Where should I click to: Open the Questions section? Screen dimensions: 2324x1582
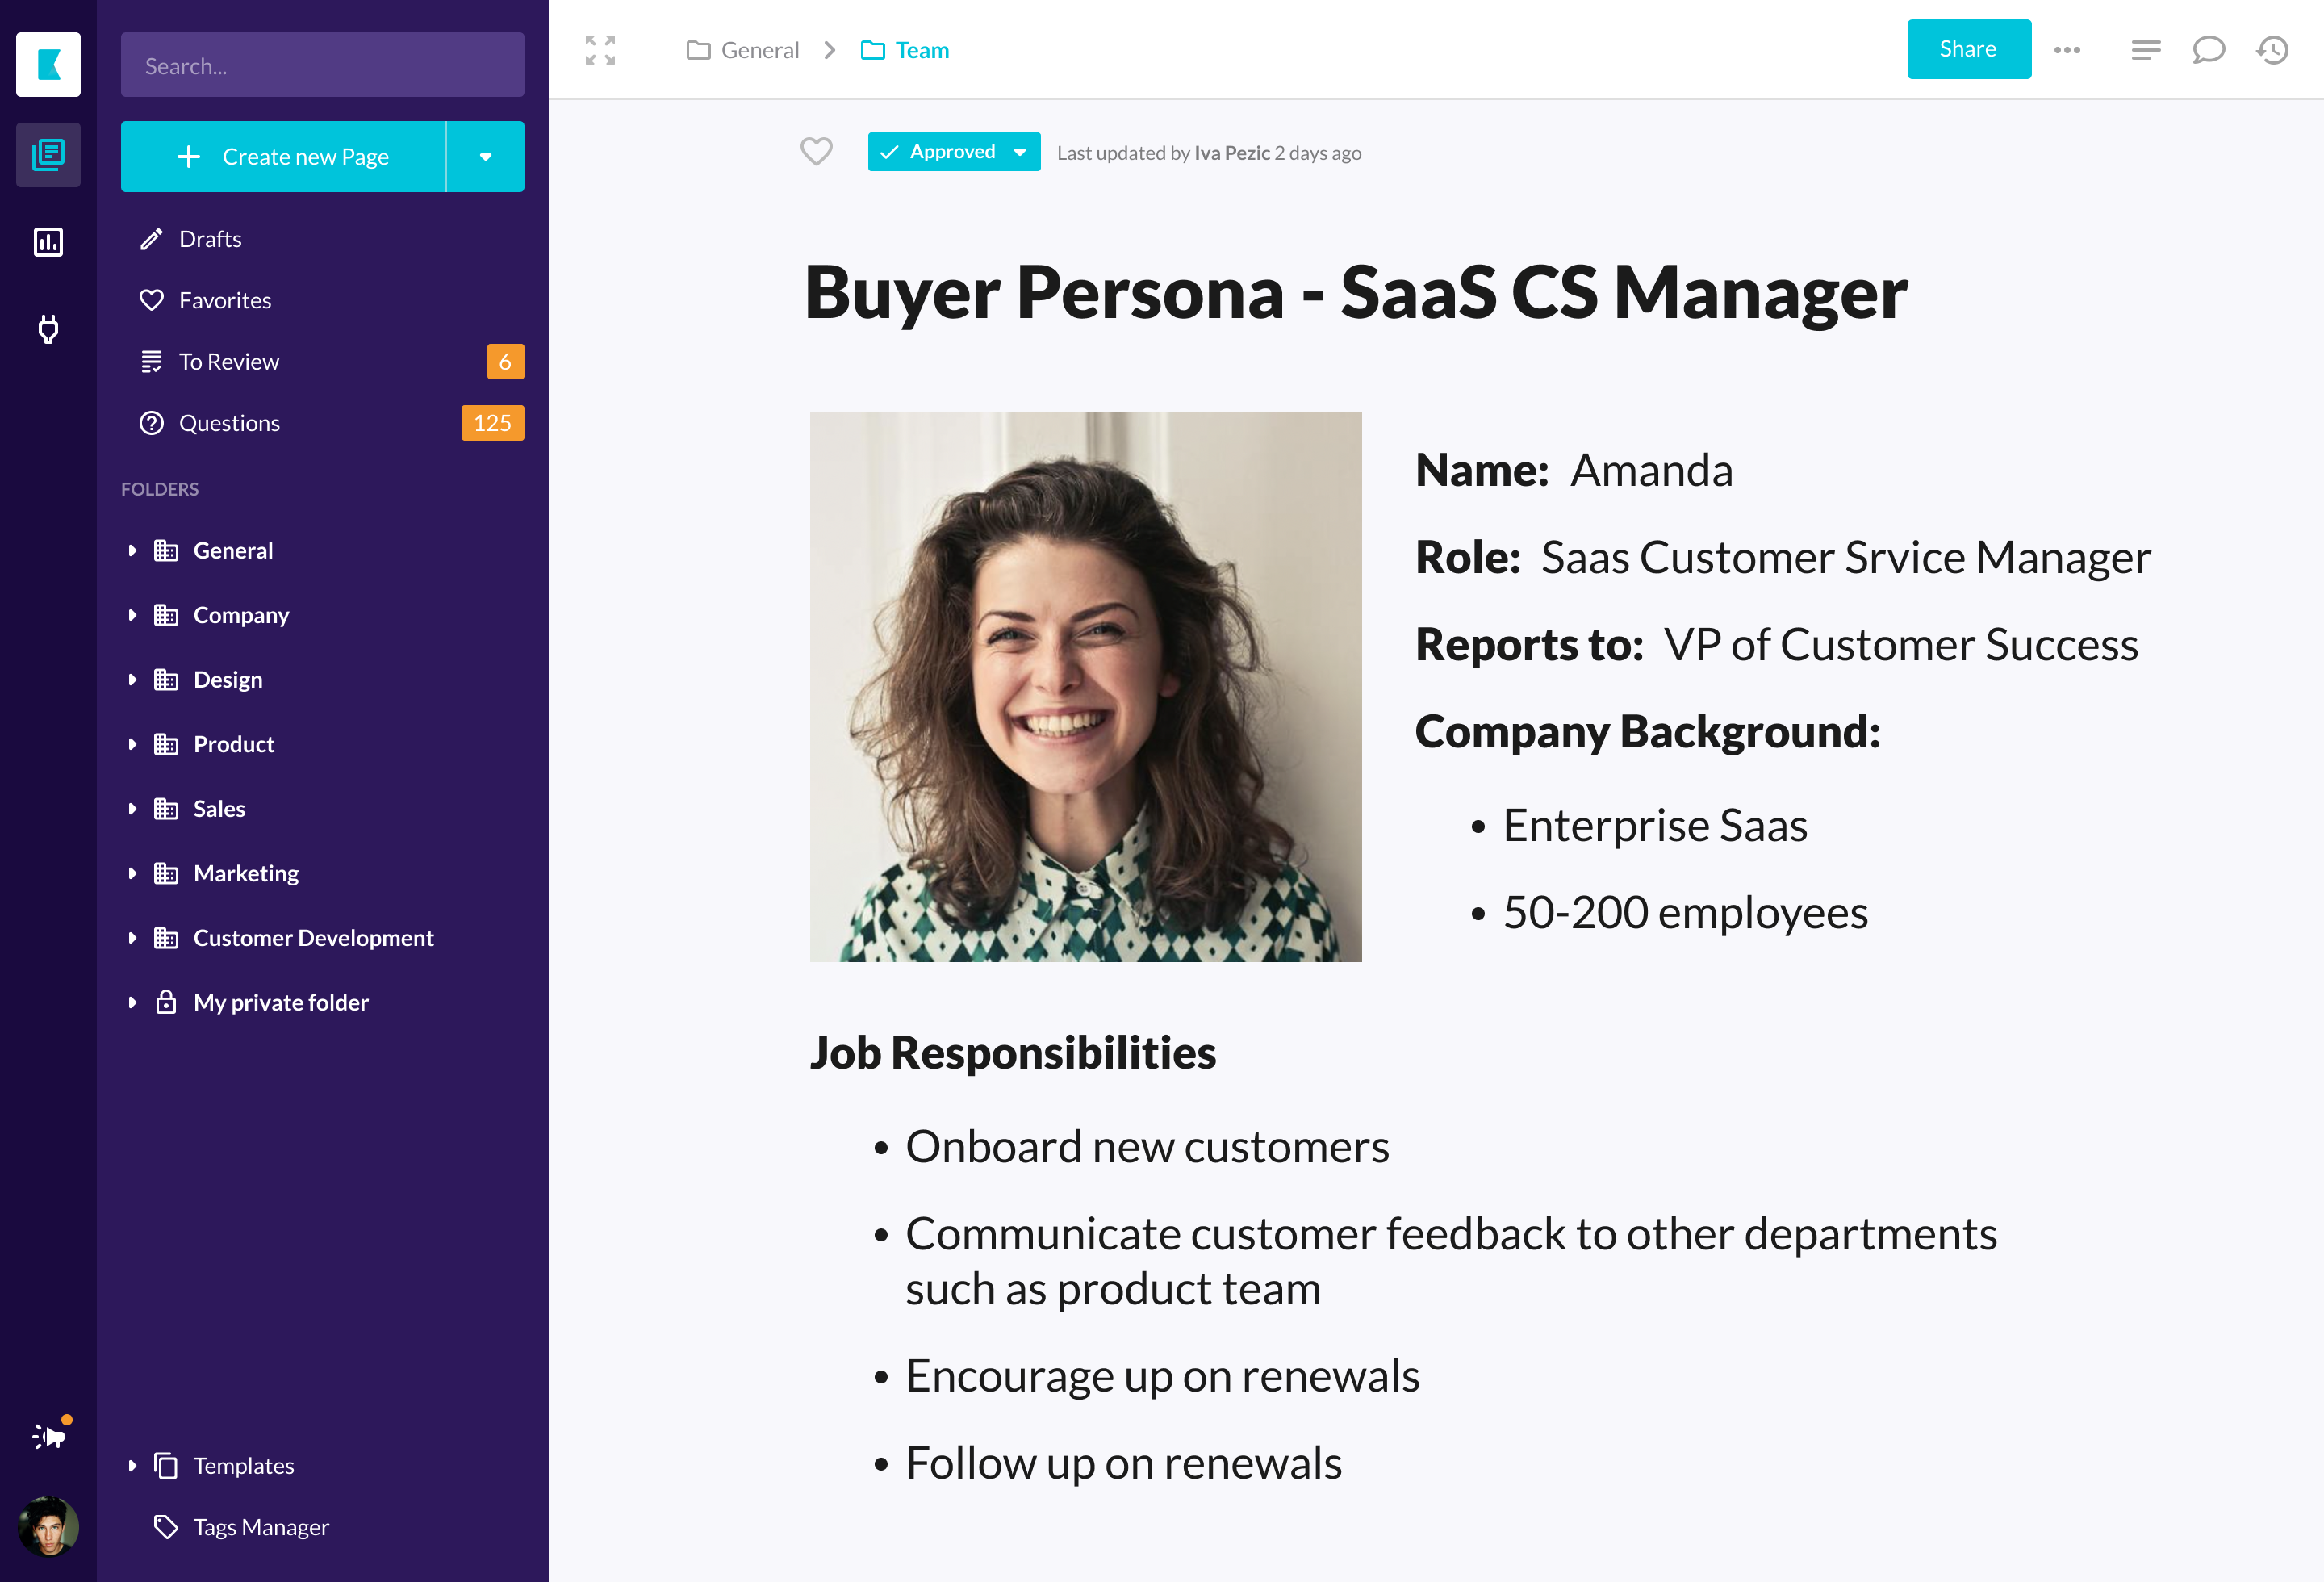pyautogui.click(x=229, y=423)
